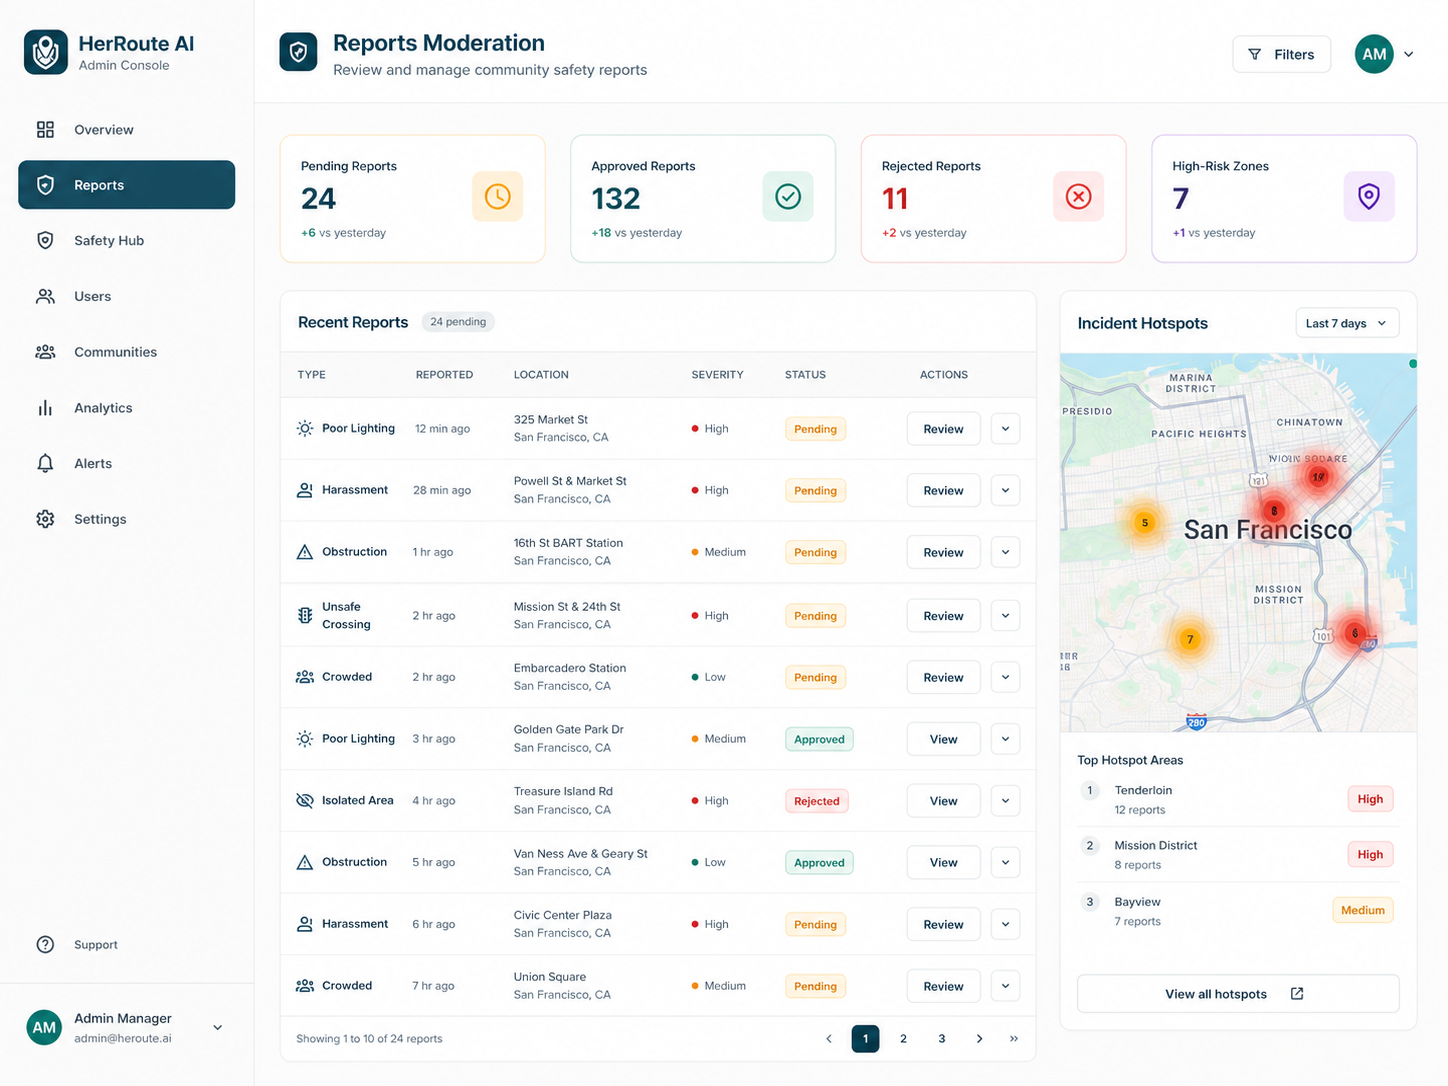Click the Analytics bar chart icon
This screenshot has width=1448, height=1086.
(45, 408)
